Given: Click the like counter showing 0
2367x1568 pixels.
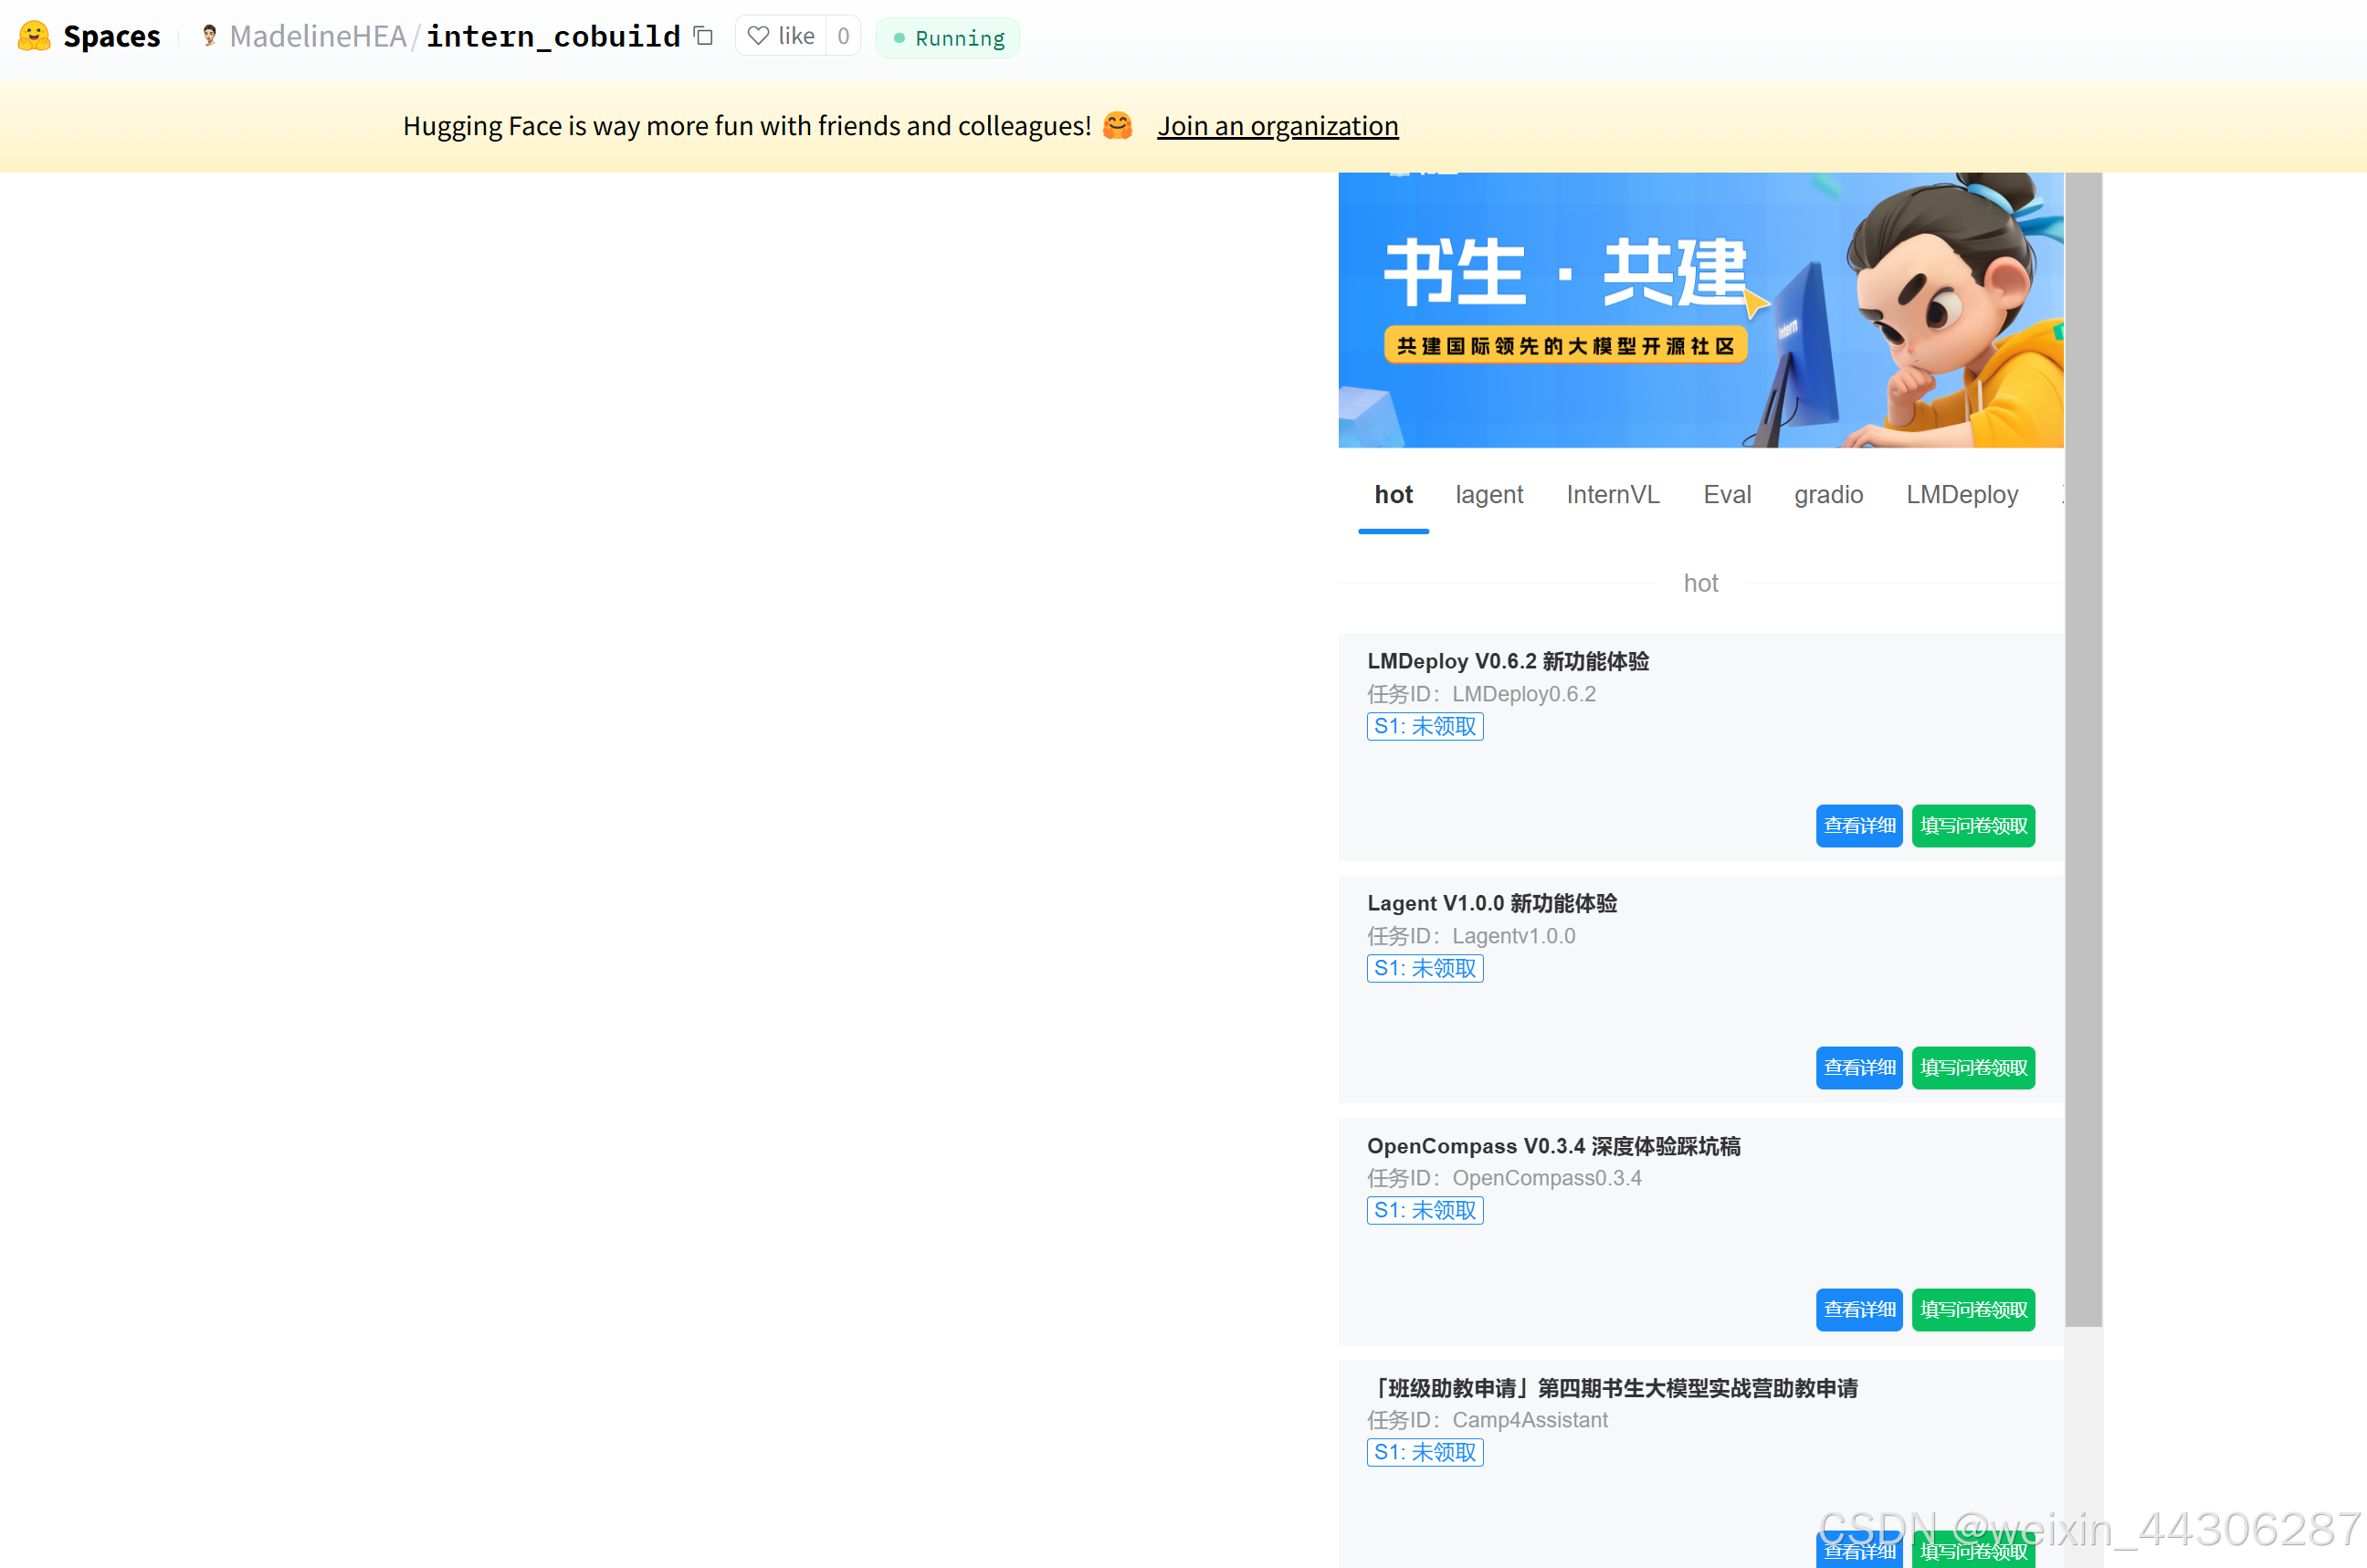Looking at the screenshot, I should click(x=843, y=35).
